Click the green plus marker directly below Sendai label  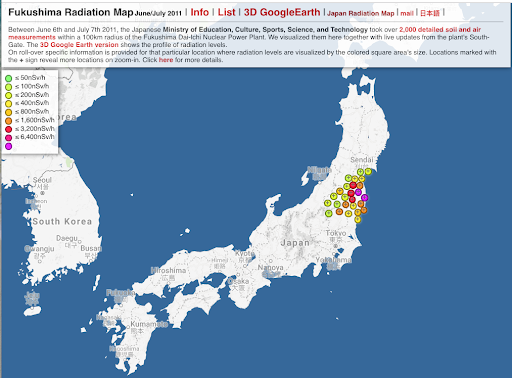(360, 172)
